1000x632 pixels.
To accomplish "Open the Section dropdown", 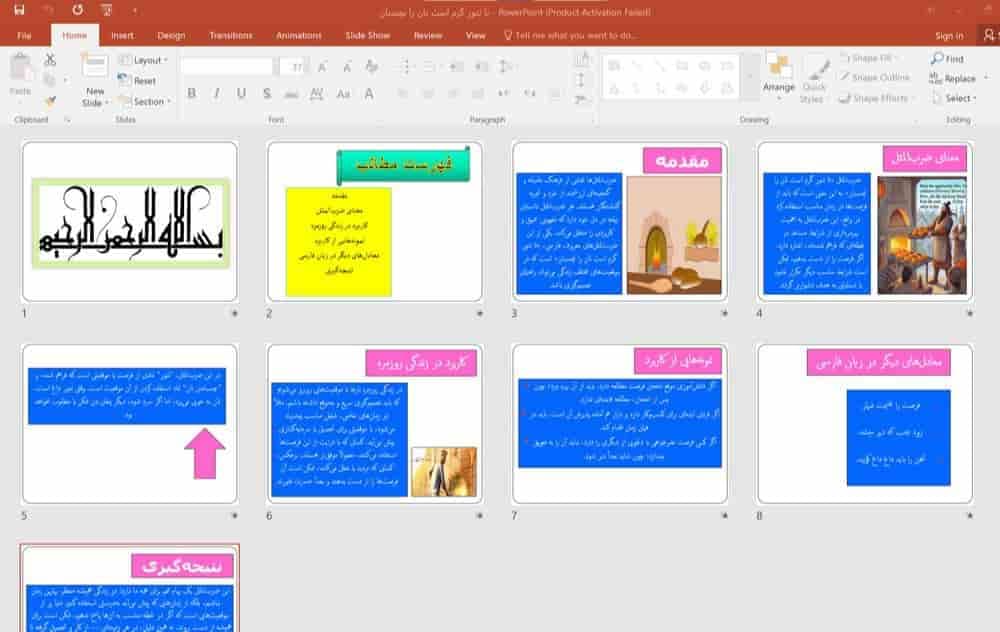I will [x=145, y=101].
